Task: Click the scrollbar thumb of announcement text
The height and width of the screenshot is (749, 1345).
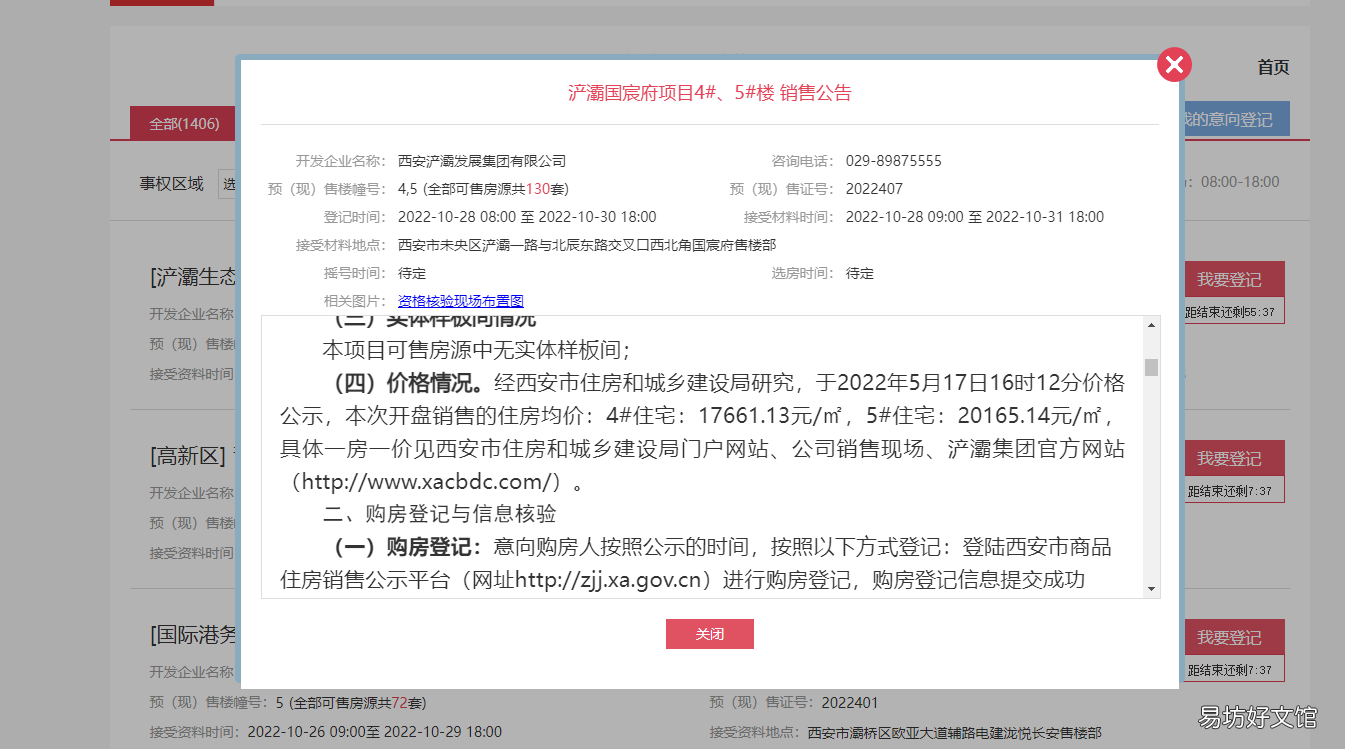Action: pos(1151,367)
